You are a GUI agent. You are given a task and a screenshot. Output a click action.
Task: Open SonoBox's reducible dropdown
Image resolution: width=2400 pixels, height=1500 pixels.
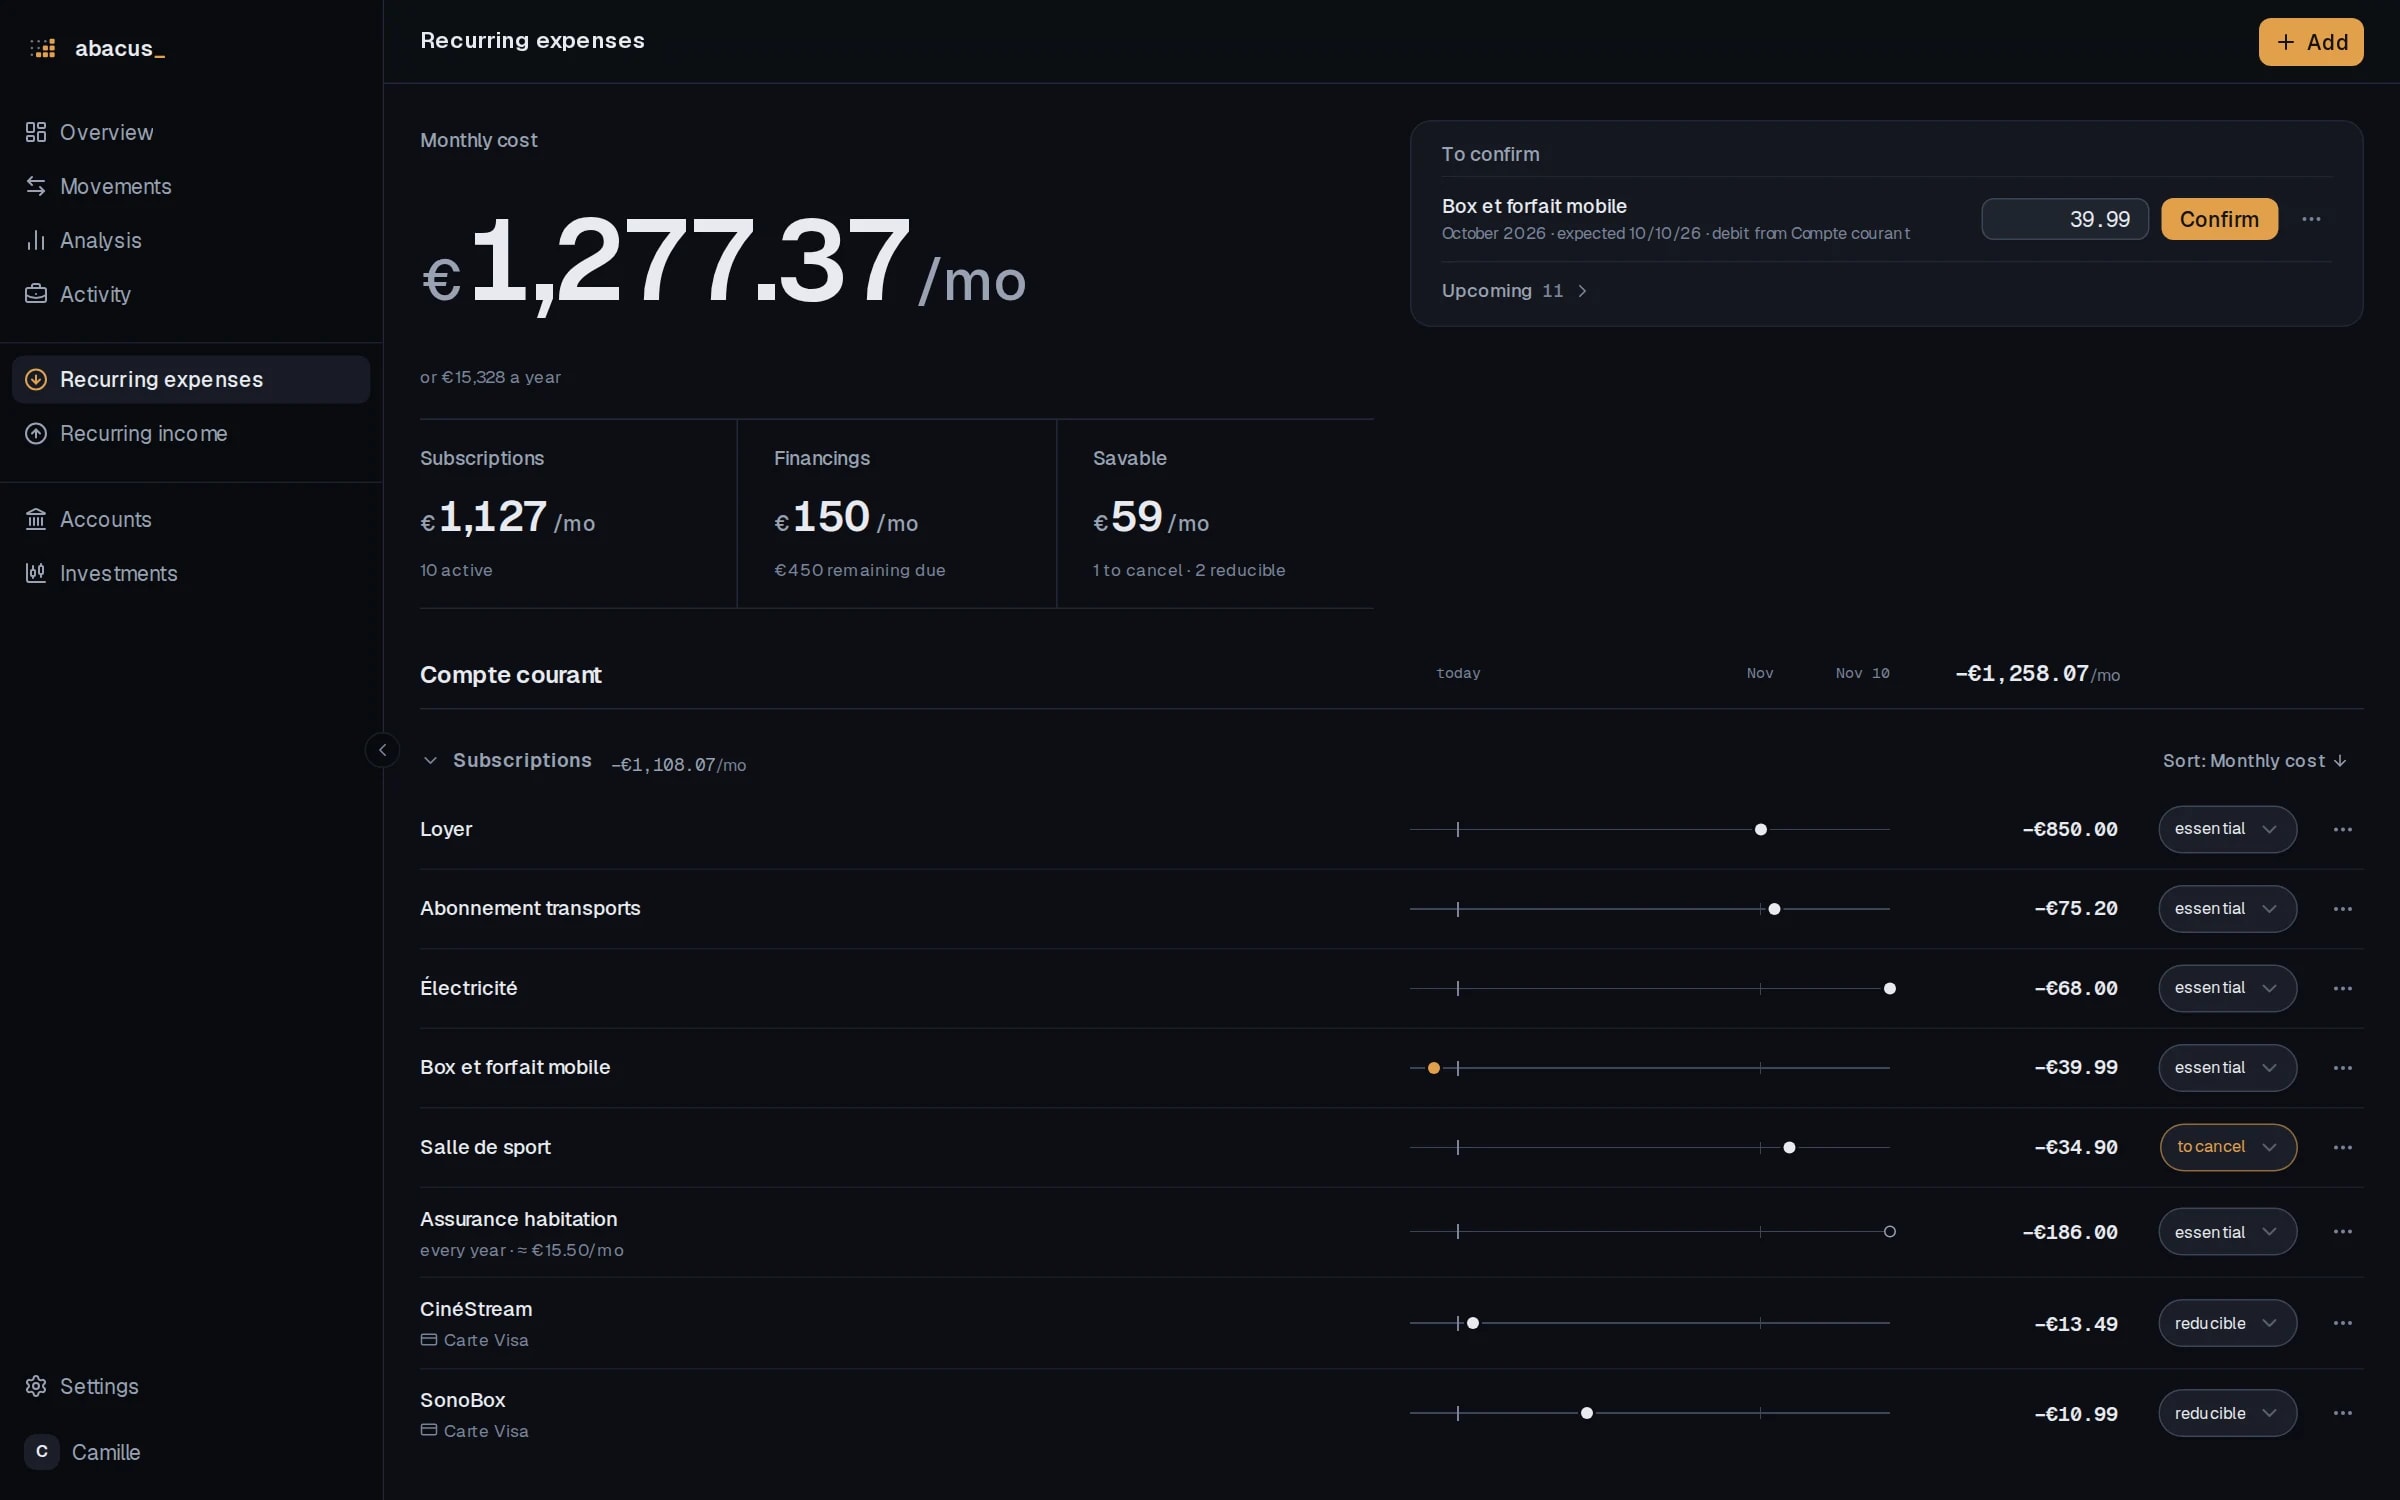2227,1413
